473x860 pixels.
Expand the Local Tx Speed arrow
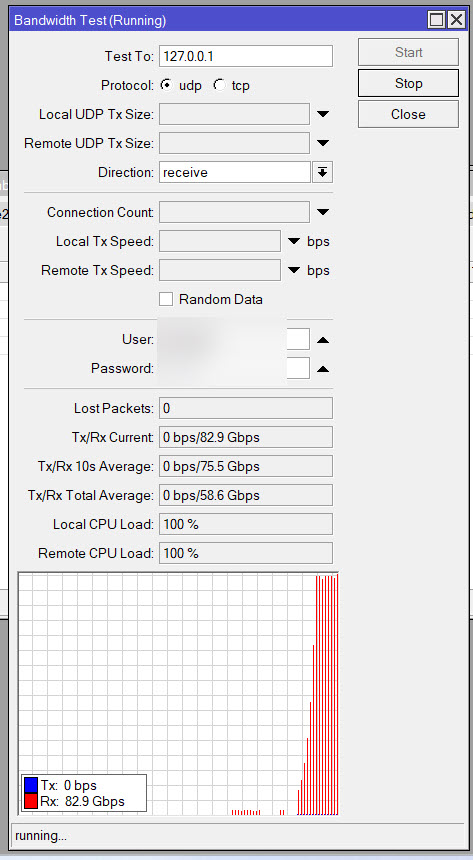(294, 241)
